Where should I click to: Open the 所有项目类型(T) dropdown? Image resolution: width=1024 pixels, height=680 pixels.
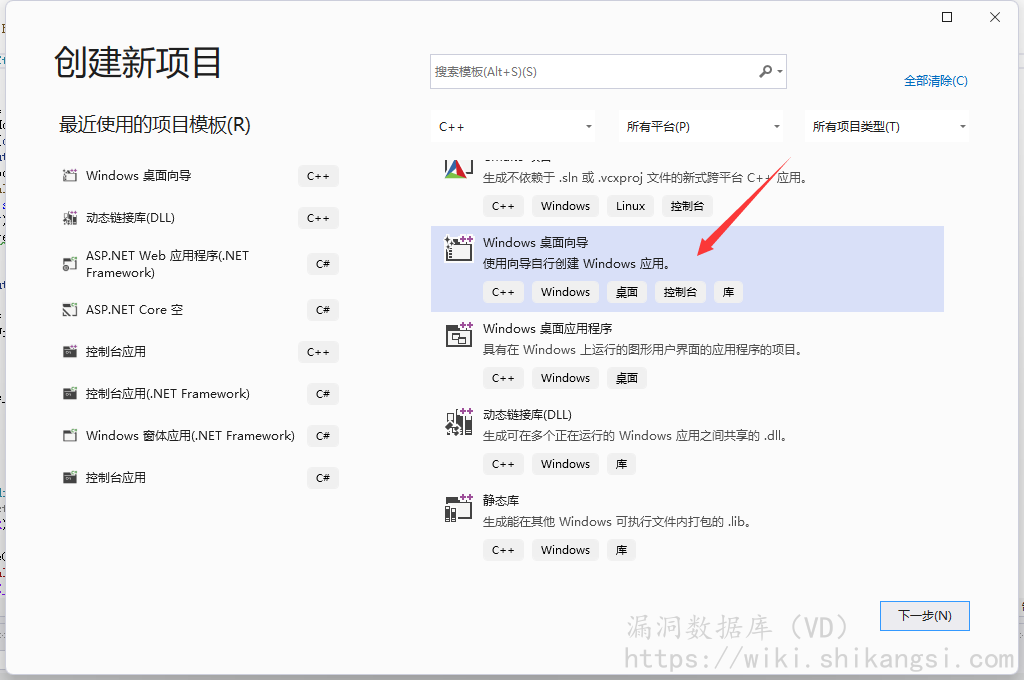click(888, 127)
